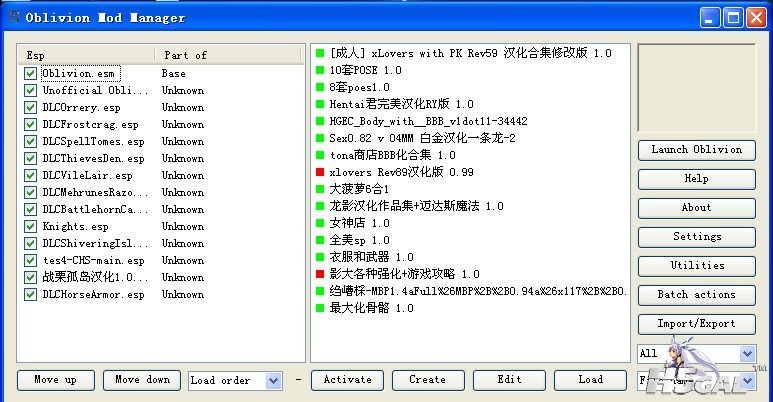
Task: Expand the All filter dropdown
Action: tap(747, 353)
